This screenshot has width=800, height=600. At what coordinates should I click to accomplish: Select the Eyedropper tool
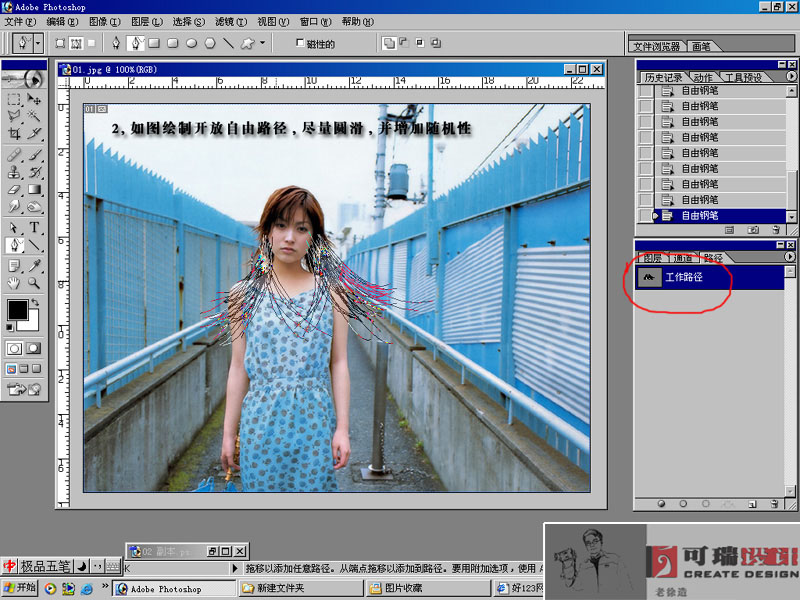click(35, 265)
